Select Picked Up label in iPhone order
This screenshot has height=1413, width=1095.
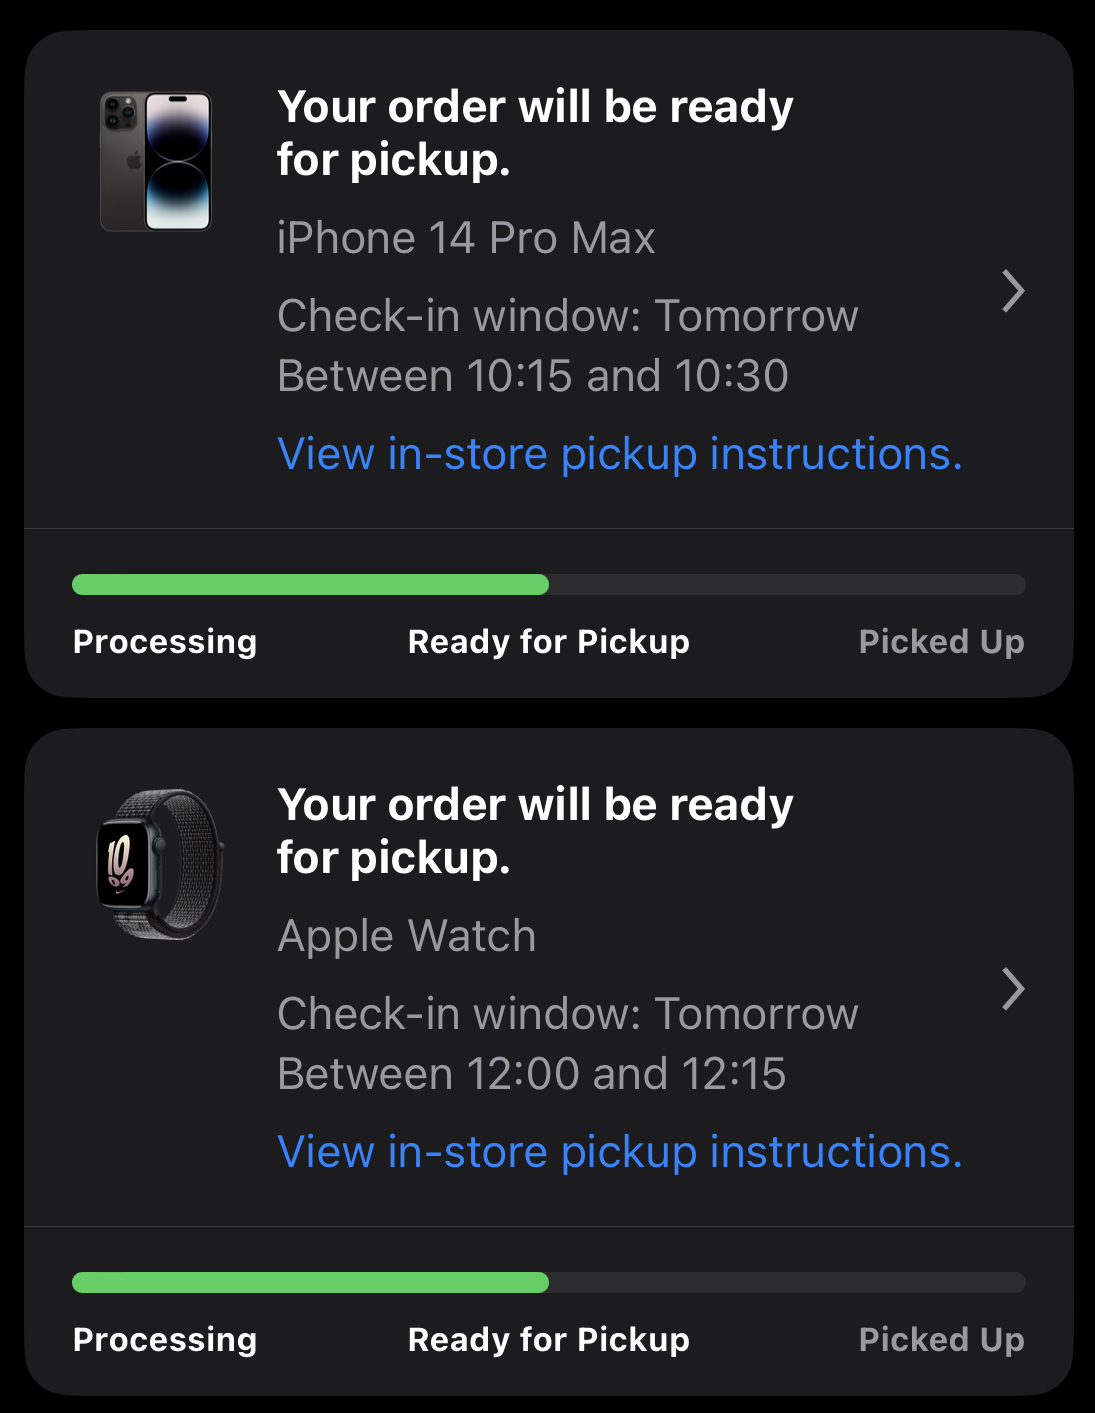tap(941, 642)
